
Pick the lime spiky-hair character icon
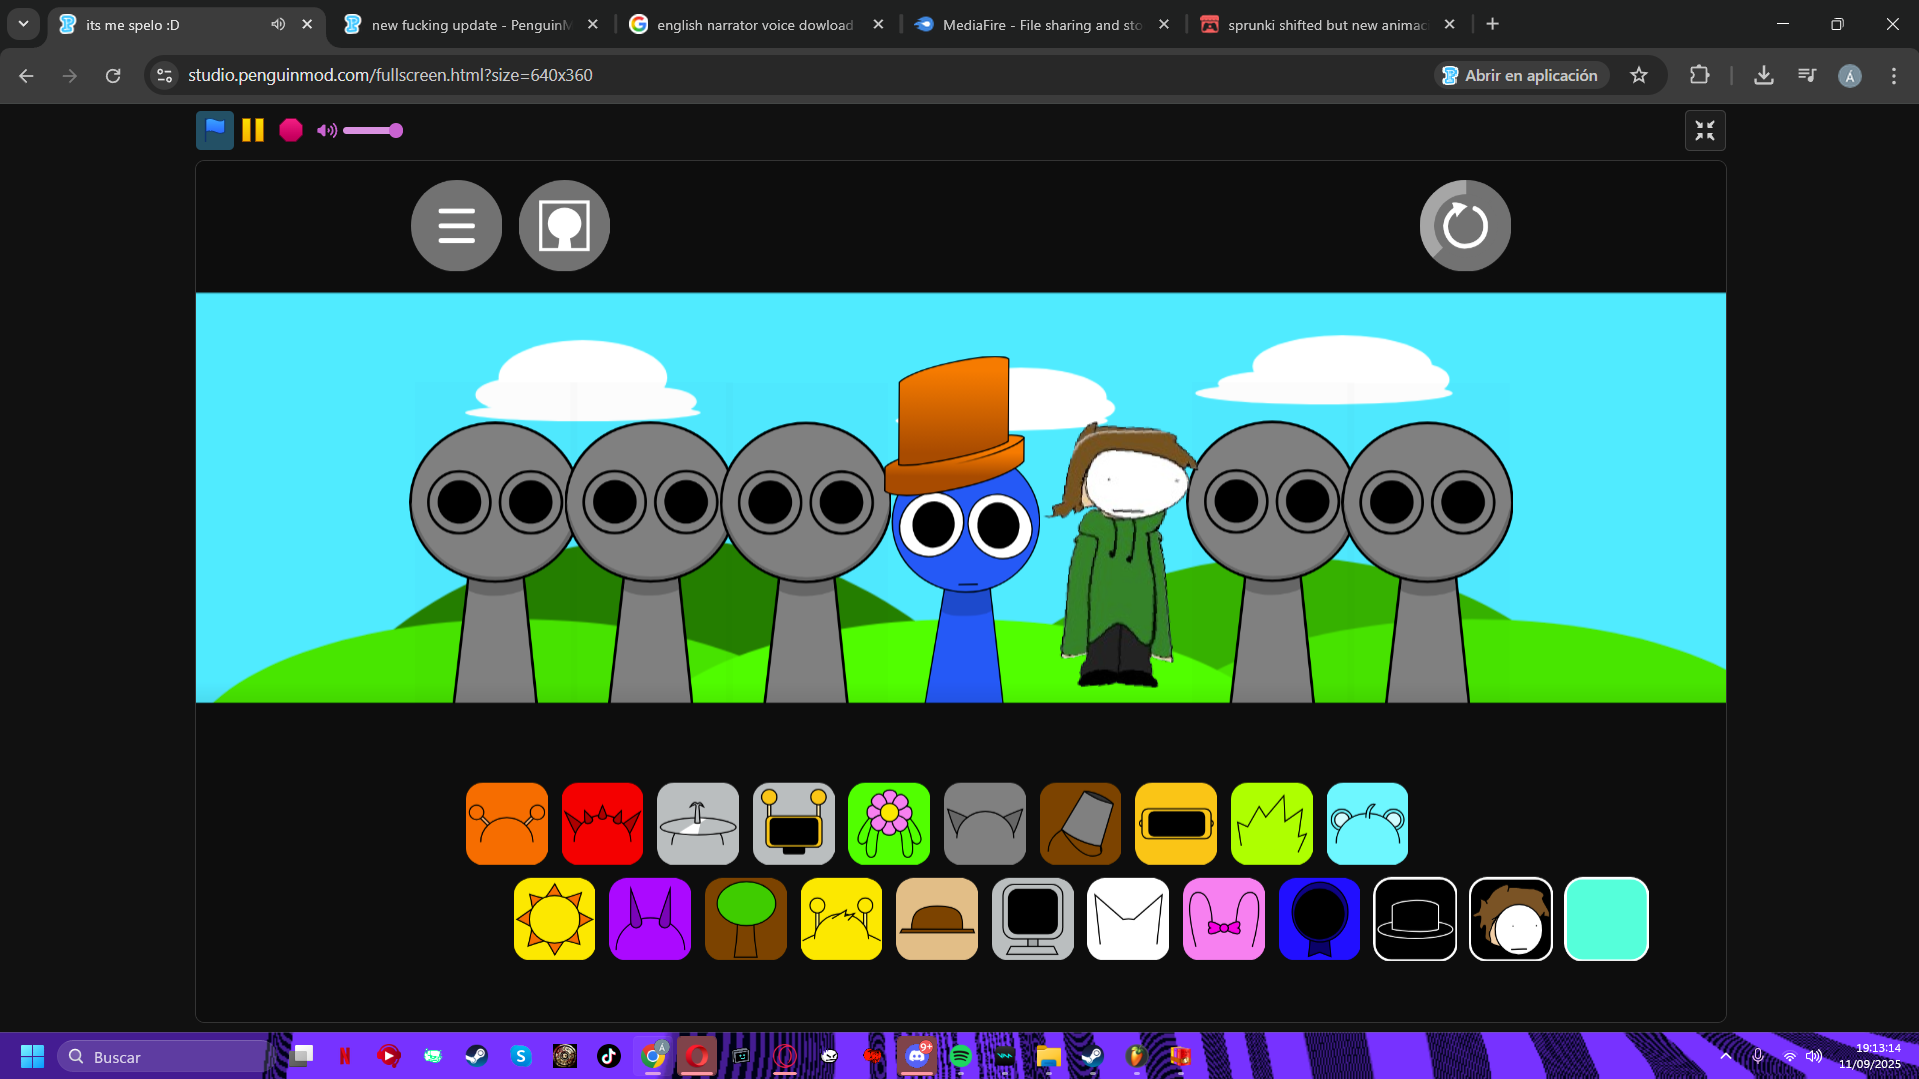(x=1272, y=823)
